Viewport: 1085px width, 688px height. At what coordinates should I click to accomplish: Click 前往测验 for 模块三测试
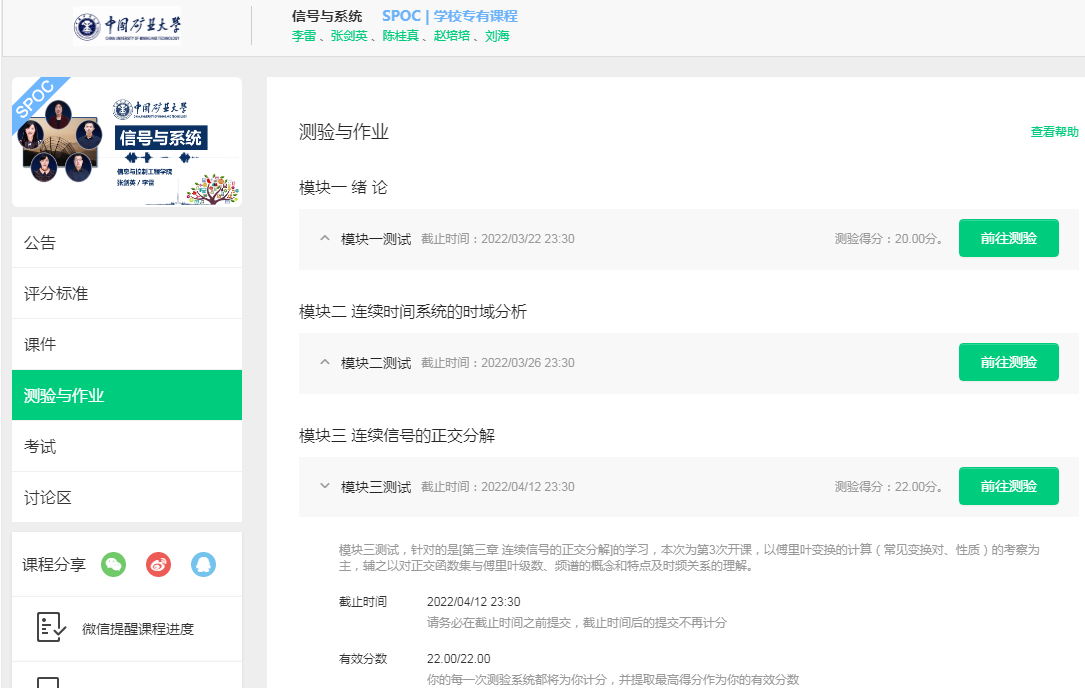tap(1008, 486)
